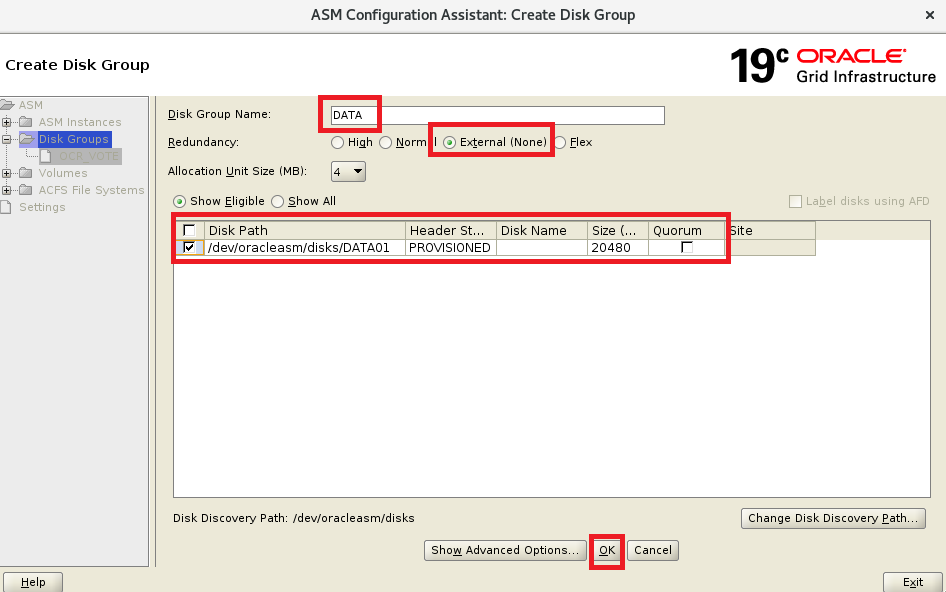This screenshot has height=592, width=946.
Task: Click the Disk Group Name input field
Action: (x=498, y=115)
